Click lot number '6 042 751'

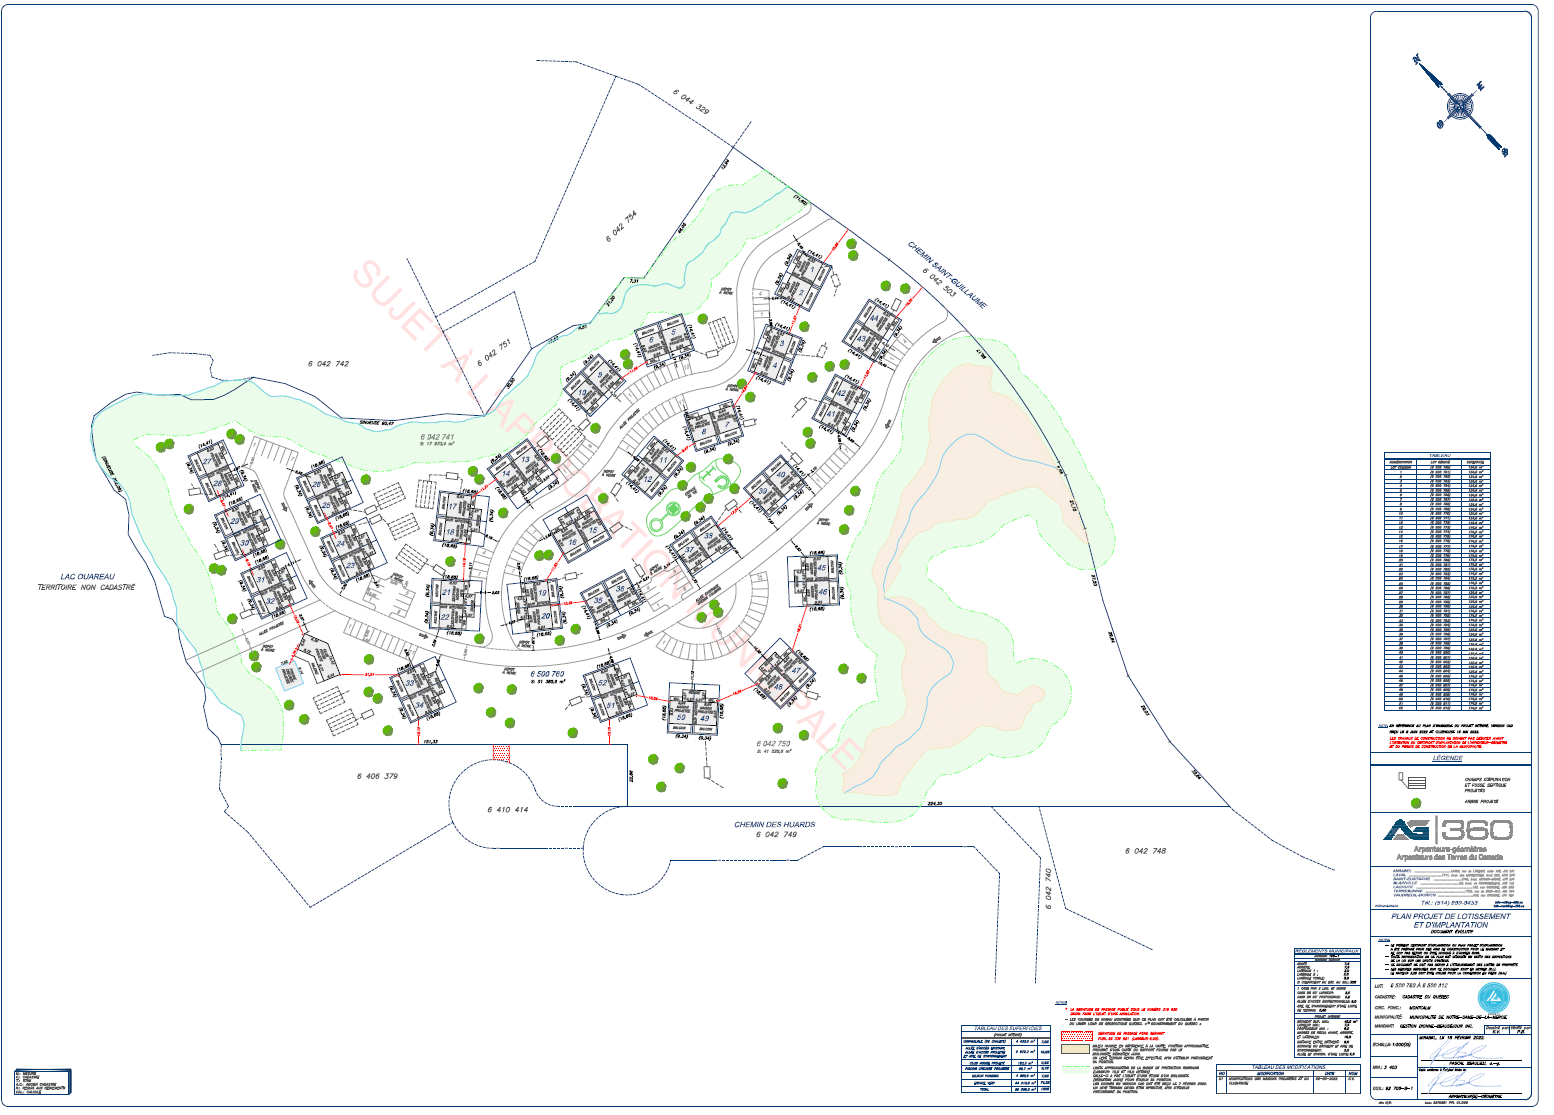[x=493, y=352]
